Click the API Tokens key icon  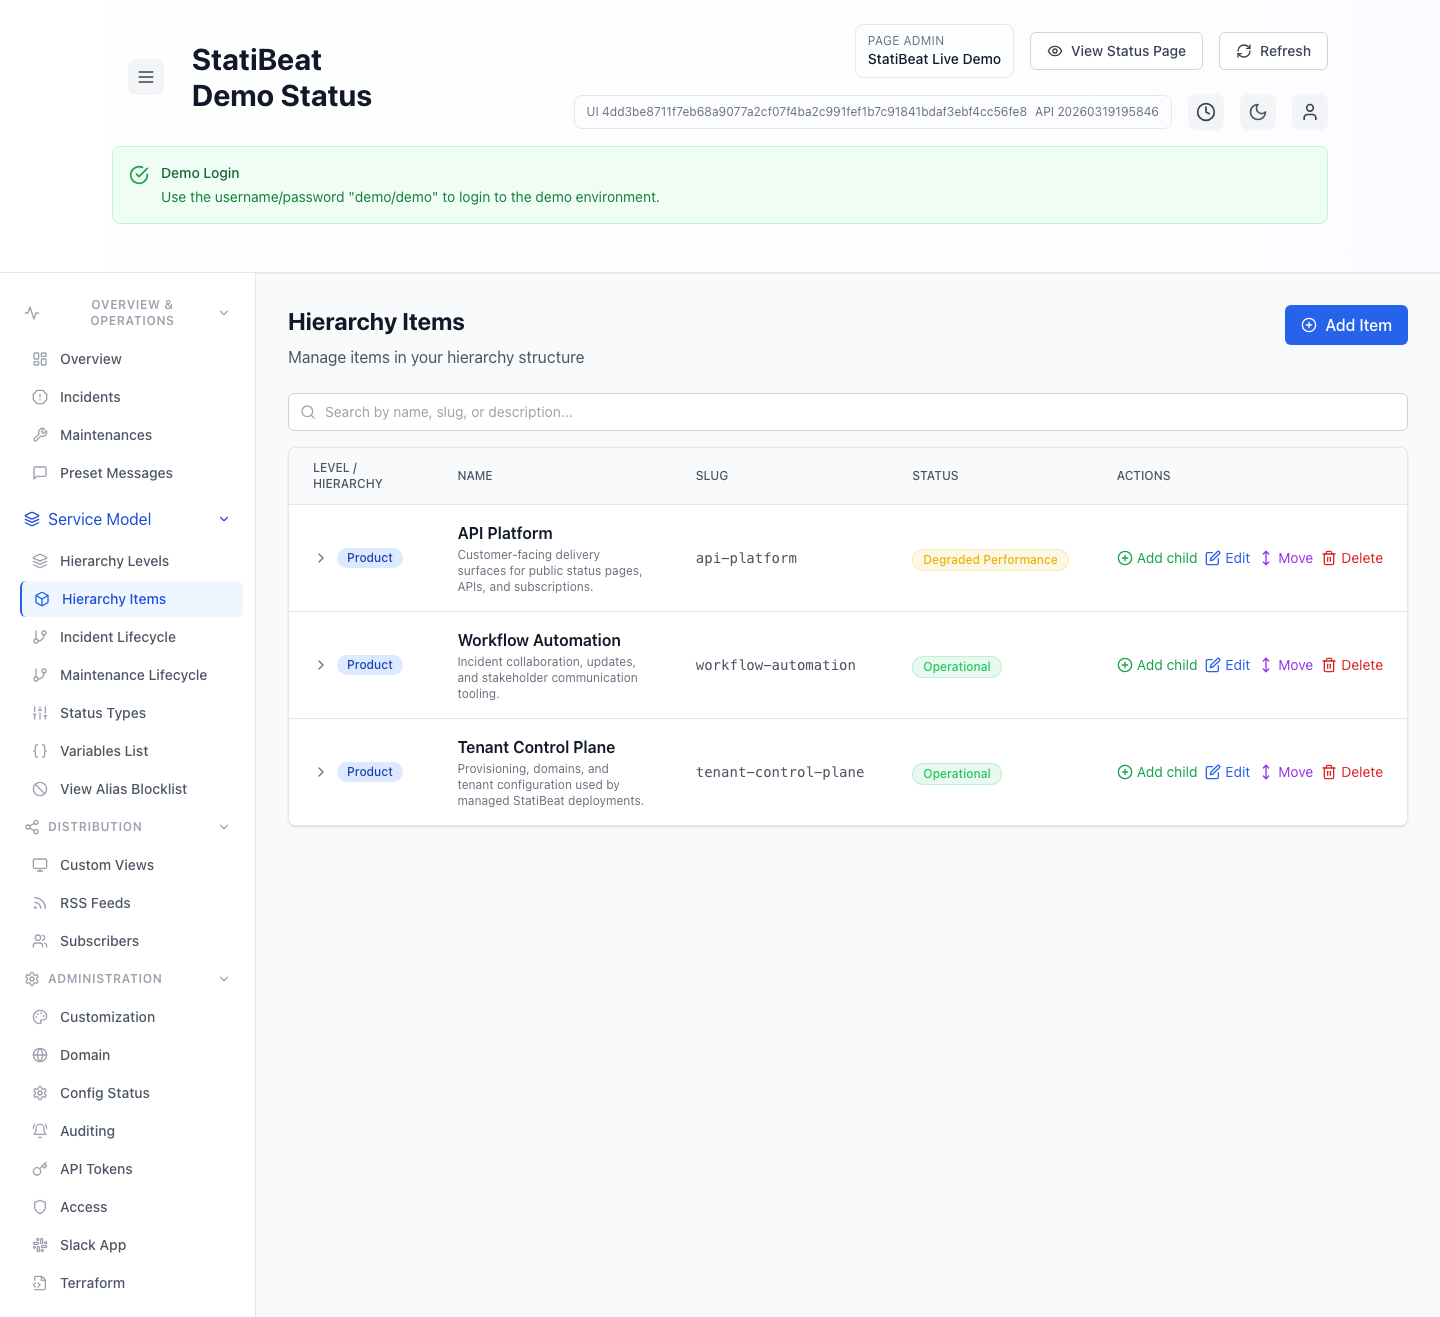(40, 1169)
